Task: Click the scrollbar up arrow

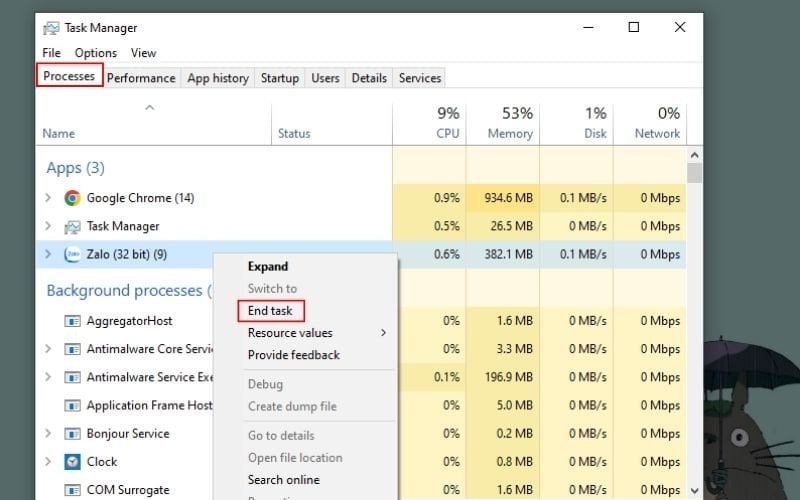Action: pyautogui.click(x=694, y=155)
